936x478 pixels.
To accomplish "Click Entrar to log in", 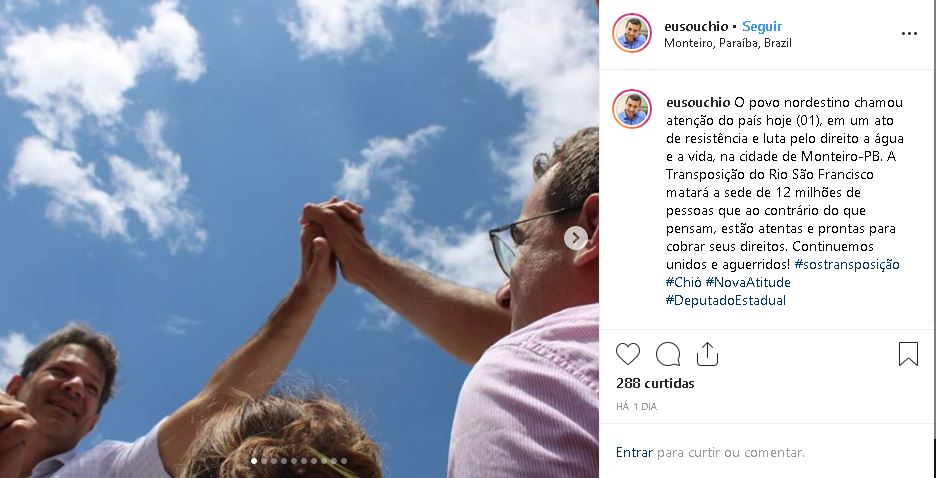I will [634, 452].
